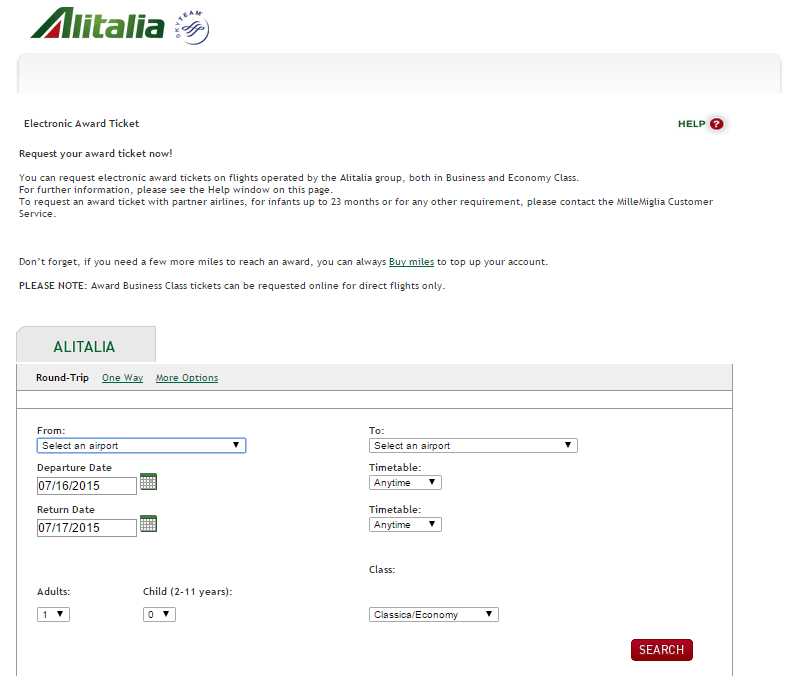Open the Class Classica/Economy dropdown
This screenshot has height=677, width=796.
click(x=434, y=615)
